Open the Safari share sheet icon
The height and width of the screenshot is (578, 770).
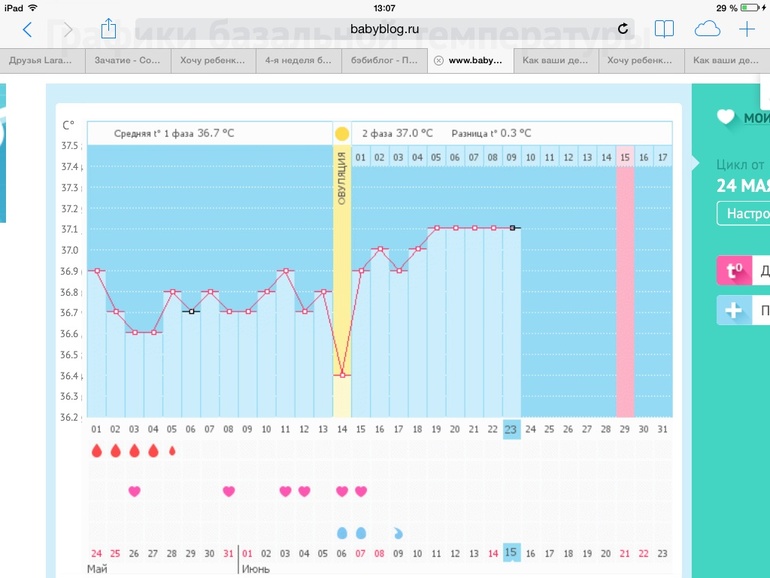pos(109,29)
